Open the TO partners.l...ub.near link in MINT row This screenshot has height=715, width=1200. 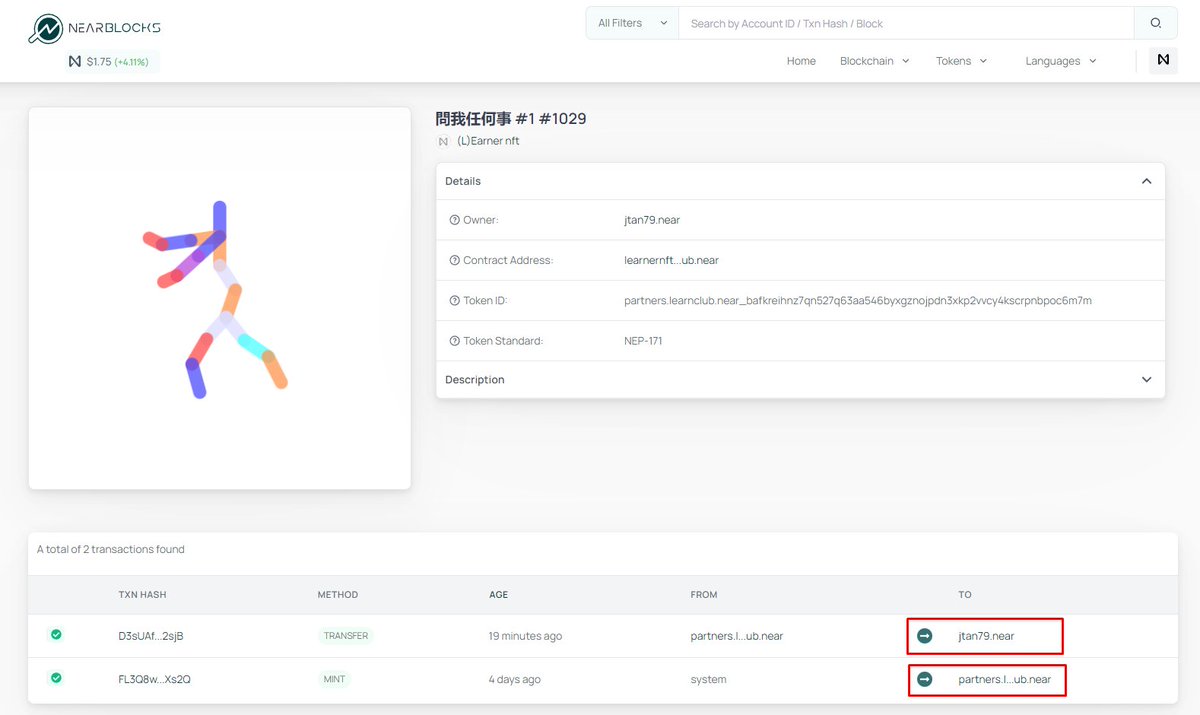[1005, 679]
